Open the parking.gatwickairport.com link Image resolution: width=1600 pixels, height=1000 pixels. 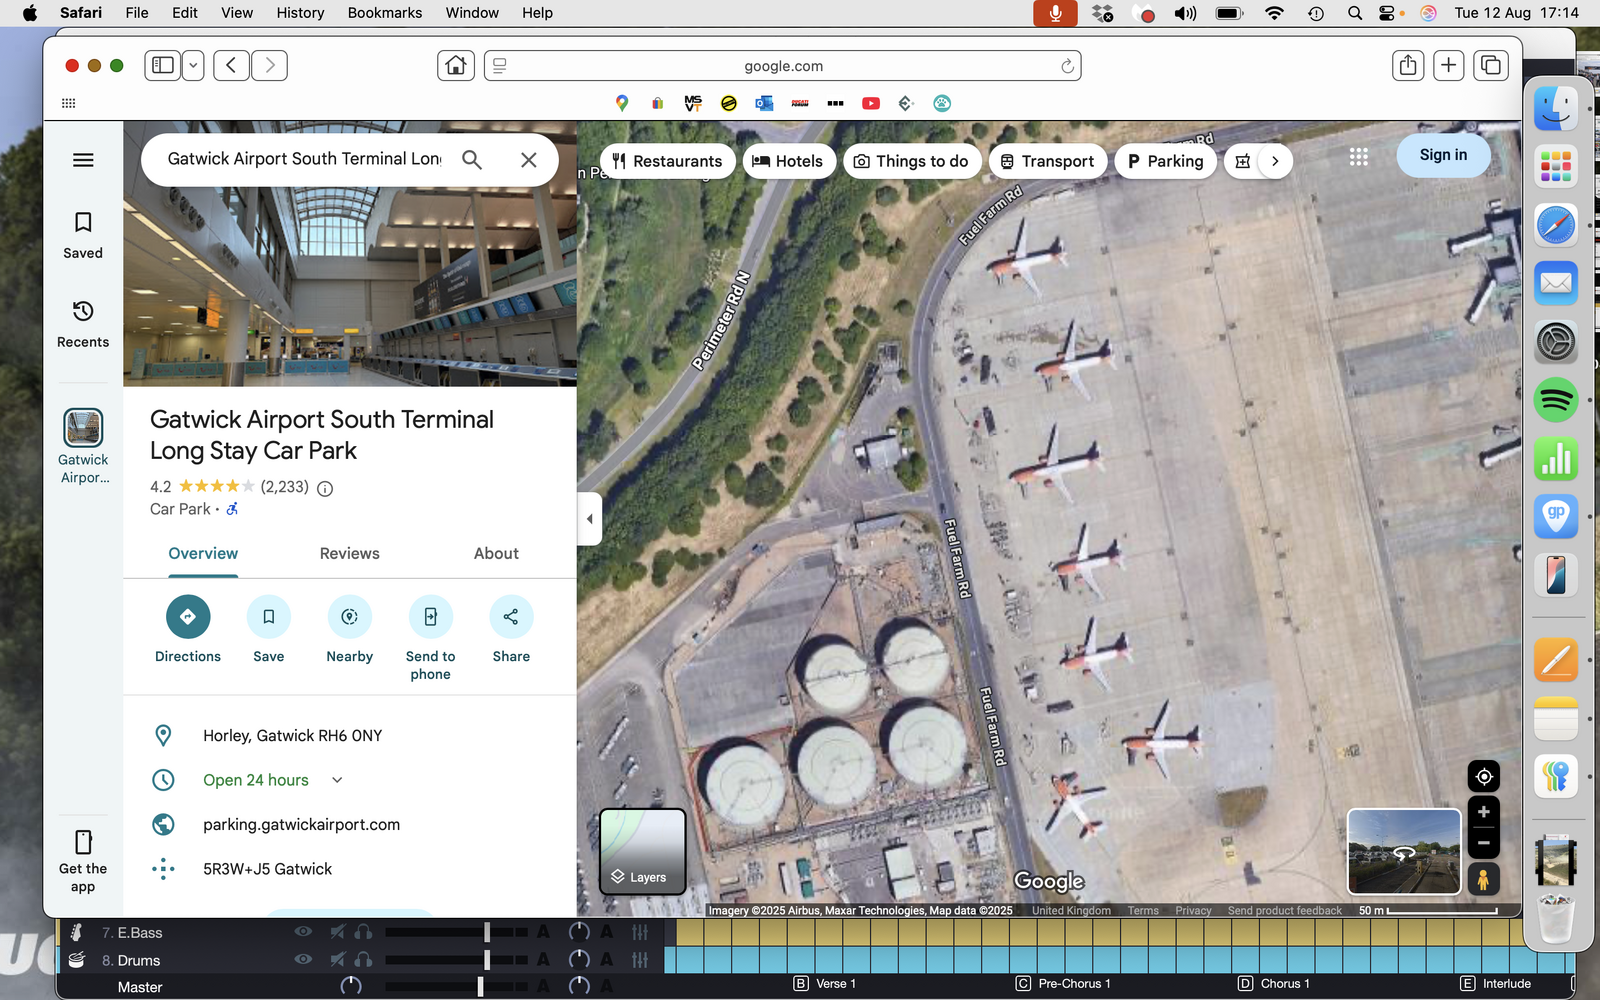(301, 824)
